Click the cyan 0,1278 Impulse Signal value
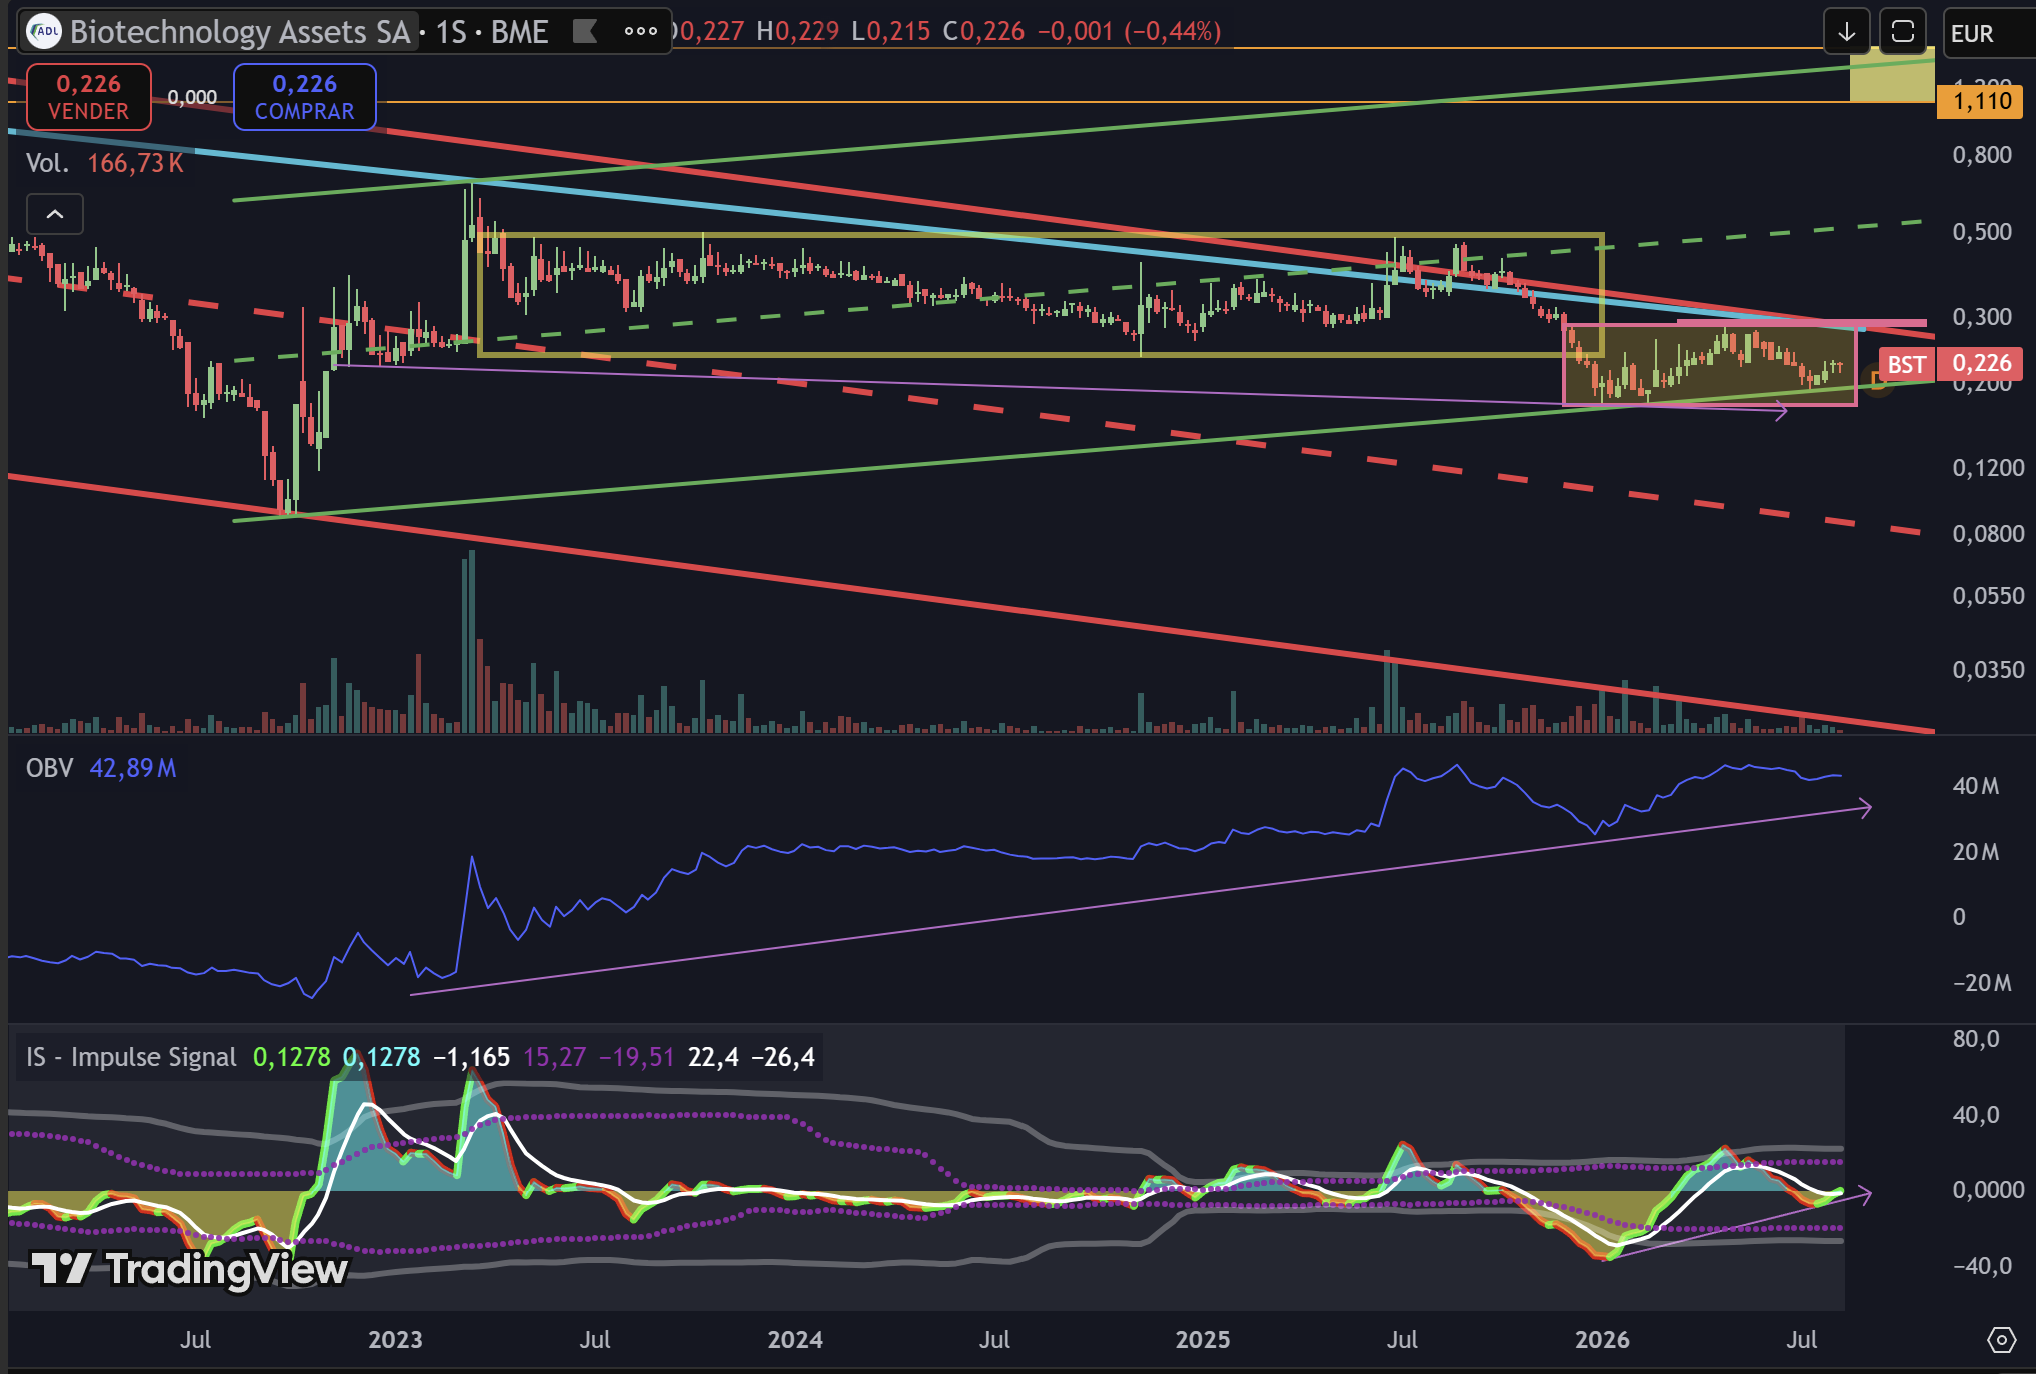This screenshot has width=2036, height=1374. coord(381,1057)
